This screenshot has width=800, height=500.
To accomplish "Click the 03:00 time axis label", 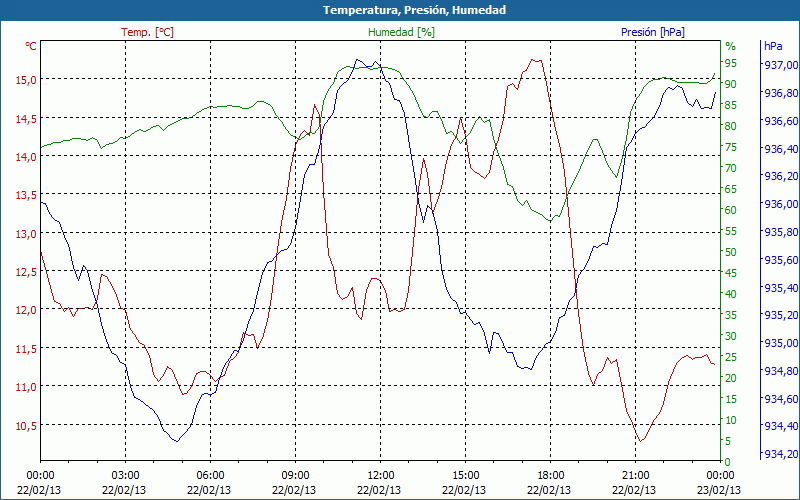I will coord(126,476).
